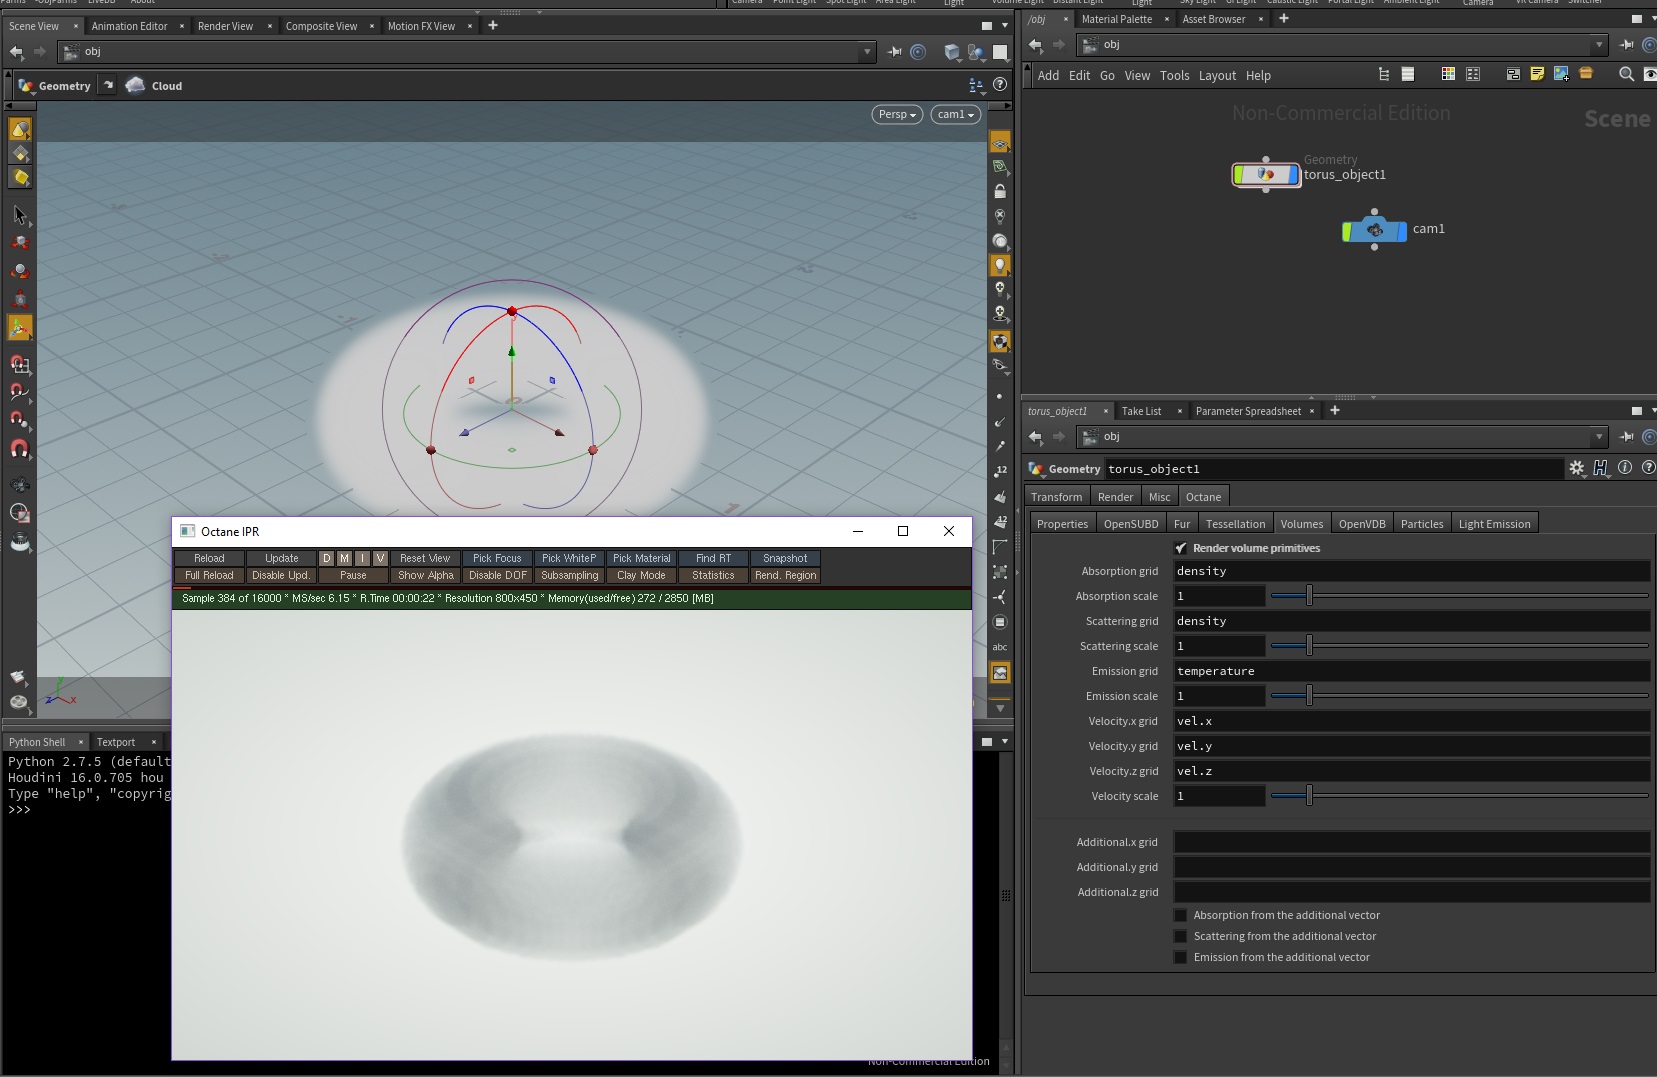Click the Emission grid temperature input field
Screen dimensions: 1657x1077
pyautogui.click(x=1410, y=671)
